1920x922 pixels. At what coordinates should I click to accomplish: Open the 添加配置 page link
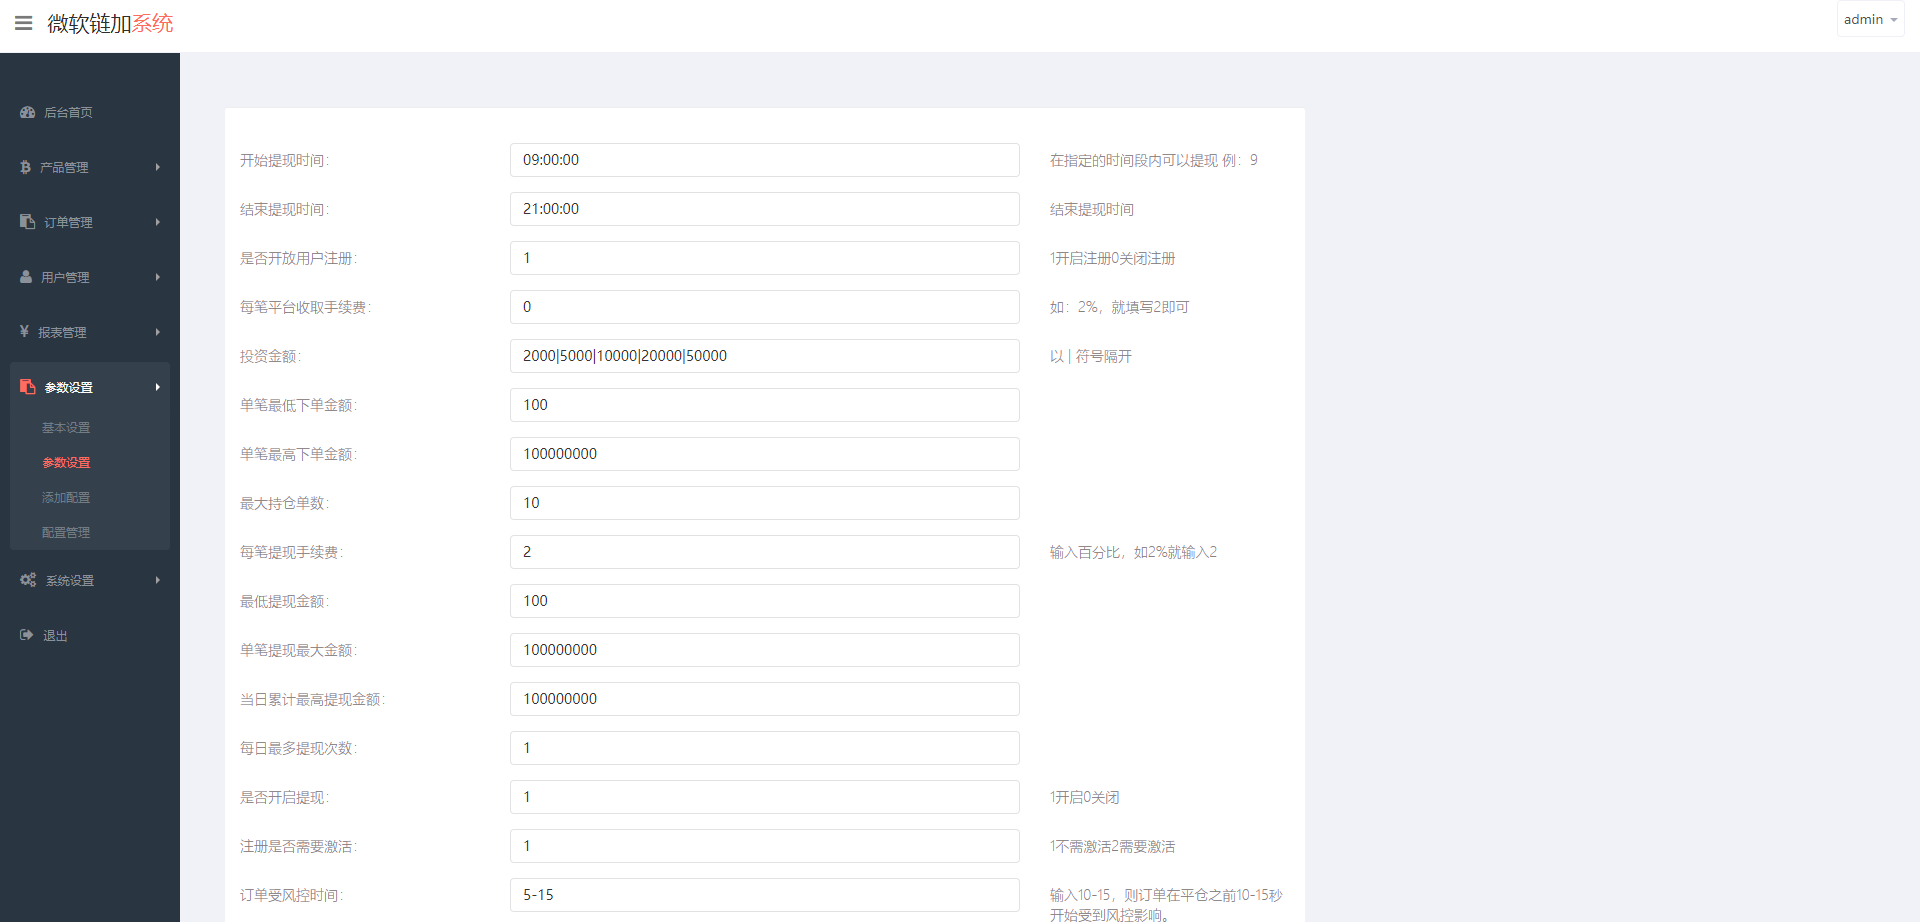point(65,497)
